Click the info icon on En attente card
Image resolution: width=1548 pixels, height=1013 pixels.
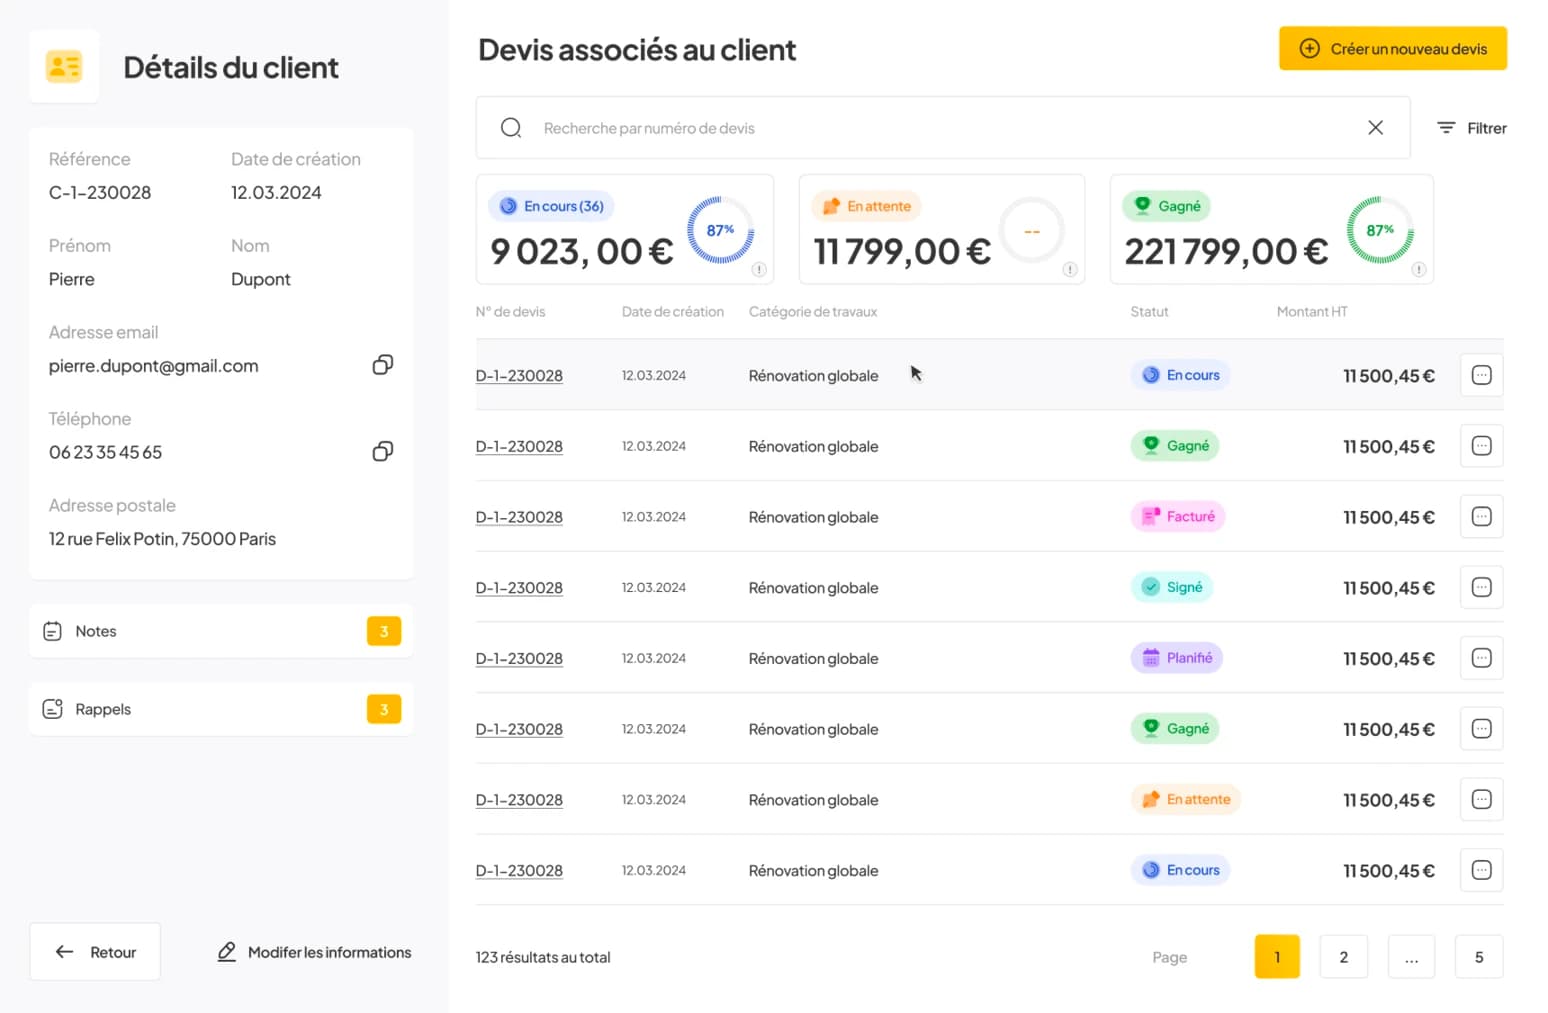(1070, 270)
